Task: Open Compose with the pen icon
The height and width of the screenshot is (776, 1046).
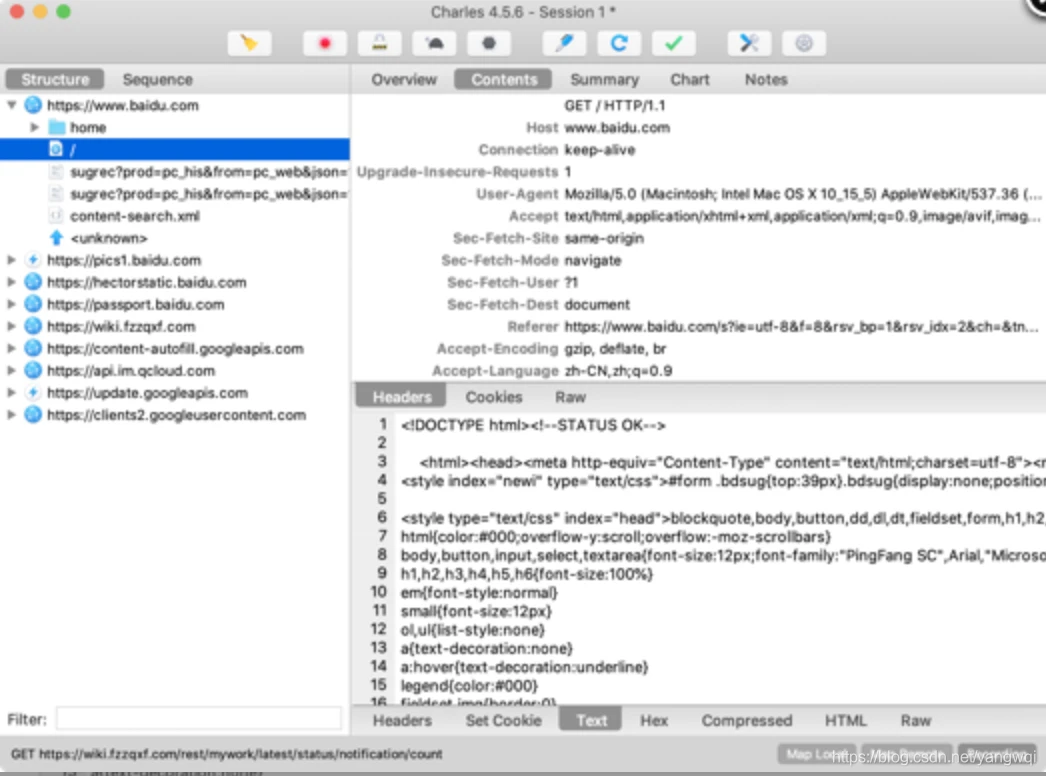Action: coord(564,43)
